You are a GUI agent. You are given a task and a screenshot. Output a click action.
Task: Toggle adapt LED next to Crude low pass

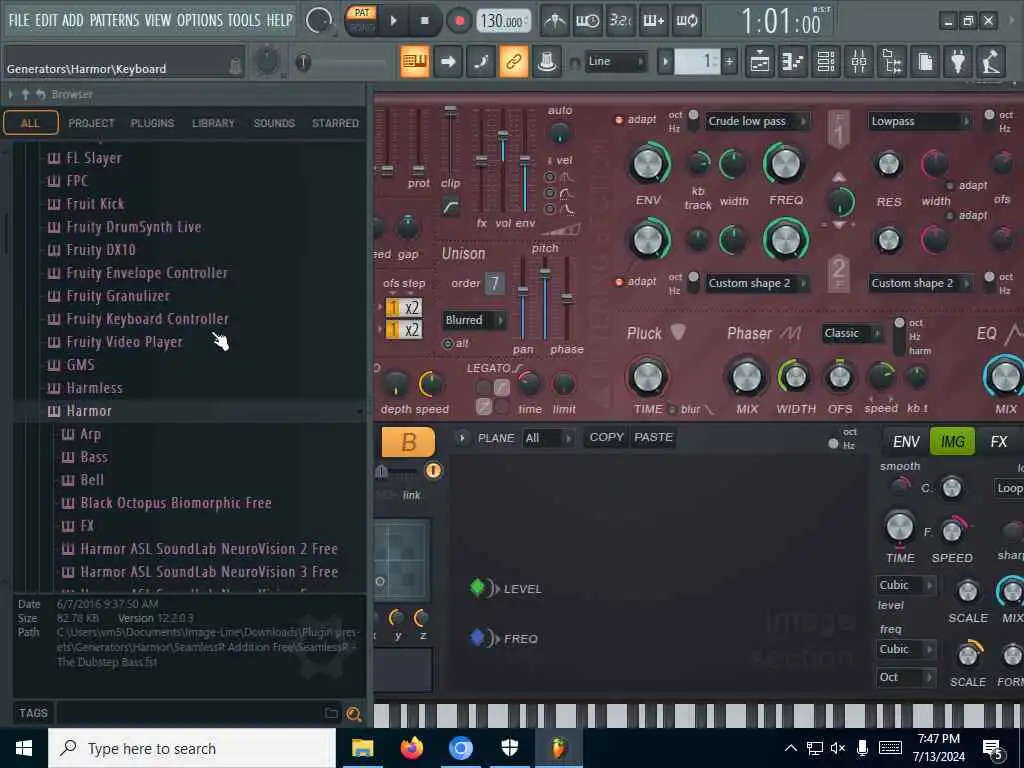[x=619, y=120]
